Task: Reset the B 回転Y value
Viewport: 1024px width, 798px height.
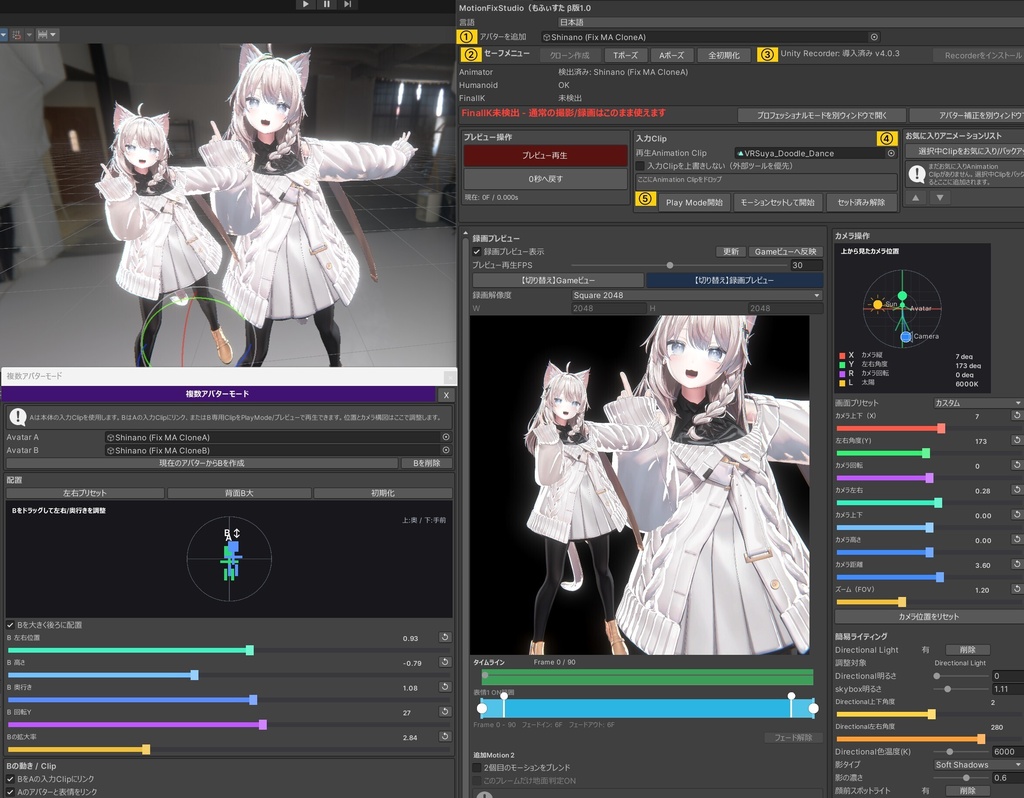Action: click(x=445, y=712)
